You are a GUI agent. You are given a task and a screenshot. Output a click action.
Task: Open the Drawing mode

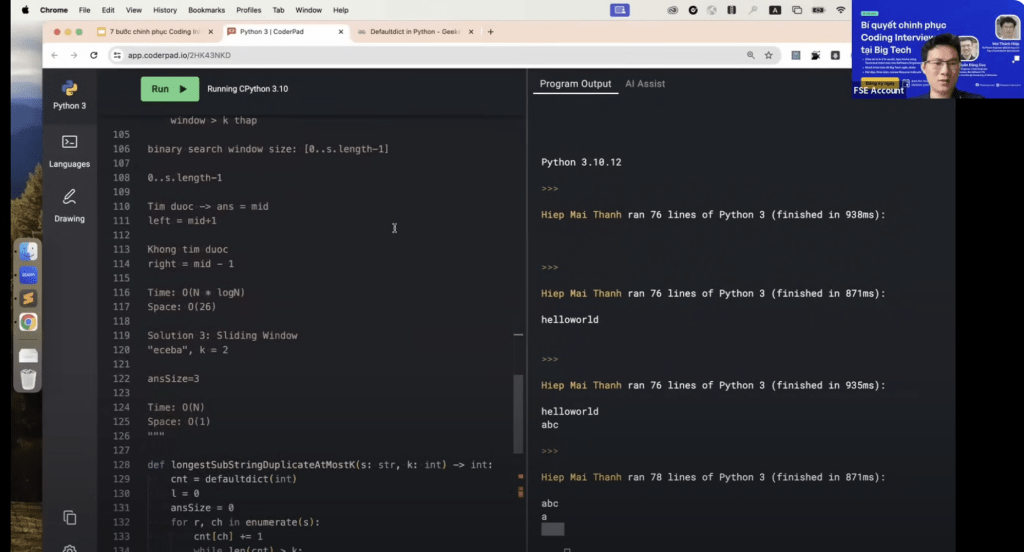click(69, 206)
